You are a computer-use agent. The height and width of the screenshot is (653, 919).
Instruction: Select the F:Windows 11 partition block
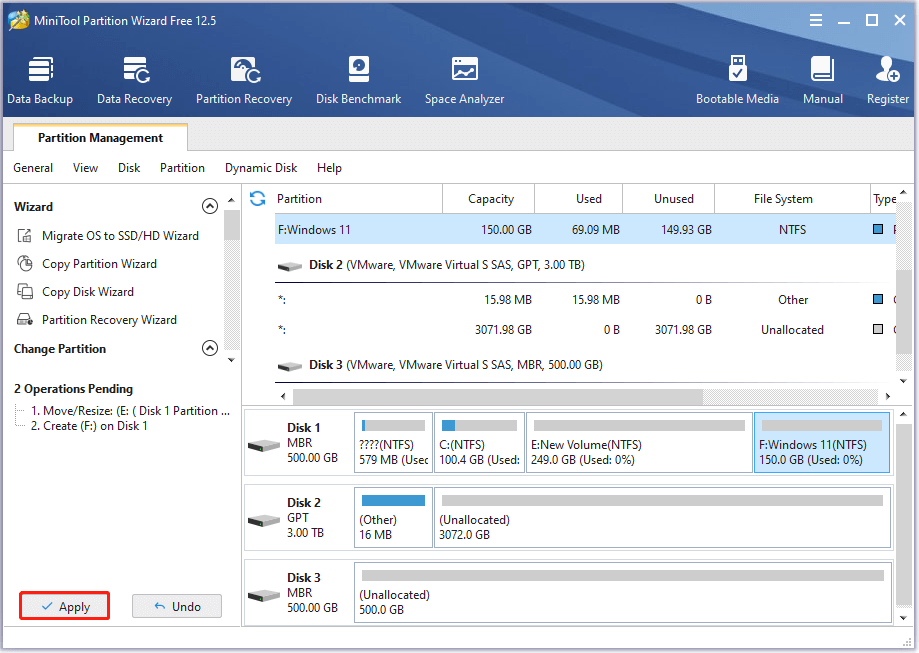(x=822, y=443)
